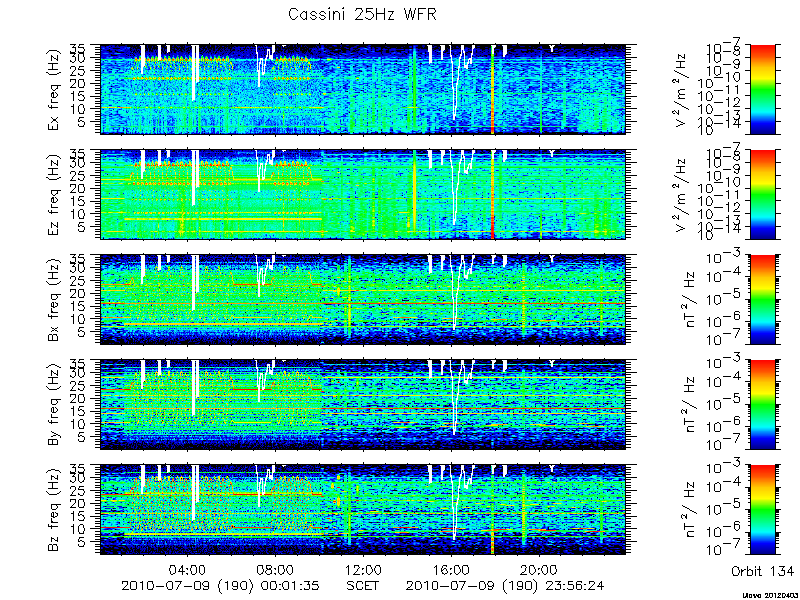Image resolution: width=800 pixels, height=600 pixels.
Task: Select the "Bz freq (Hz)" axis label
Action: [x=54, y=510]
